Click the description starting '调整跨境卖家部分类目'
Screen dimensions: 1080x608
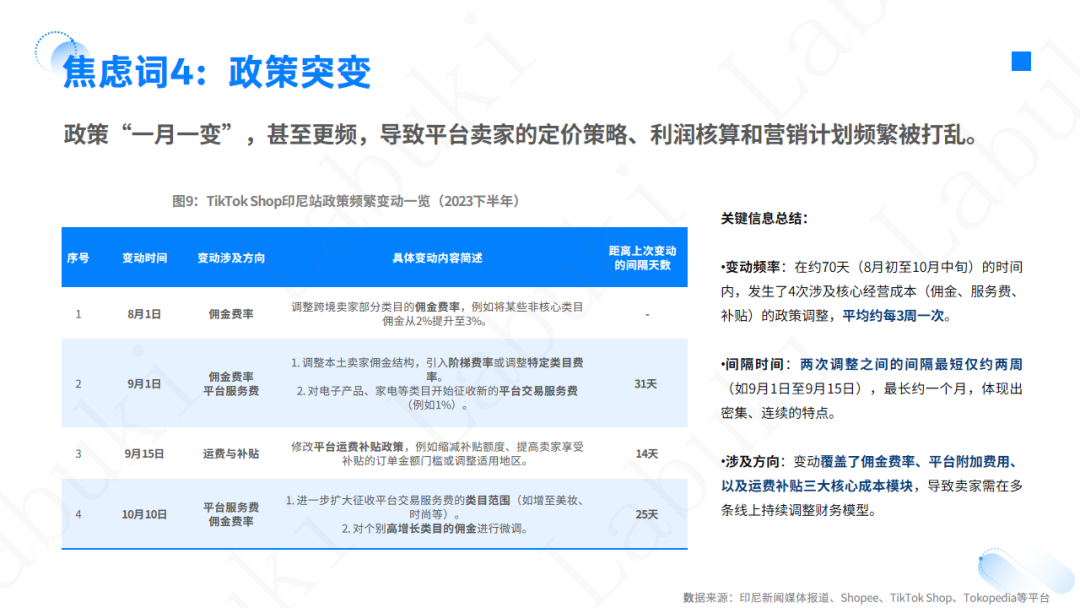pos(437,314)
